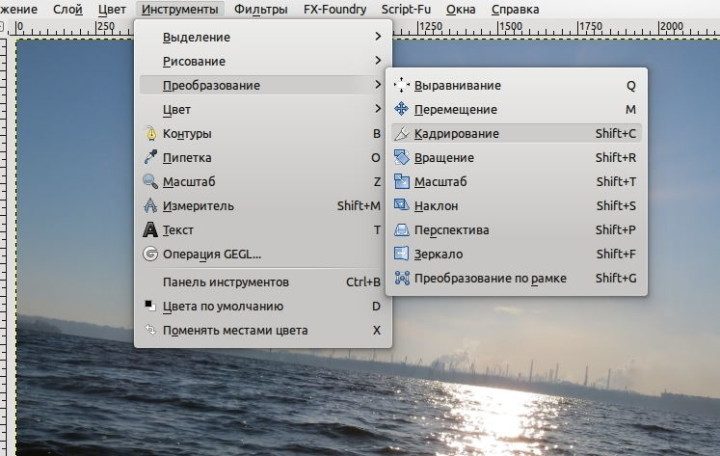The image size is (720, 456).
Task: Select the Crop tool icon (Кадрирование)
Action: point(401,134)
